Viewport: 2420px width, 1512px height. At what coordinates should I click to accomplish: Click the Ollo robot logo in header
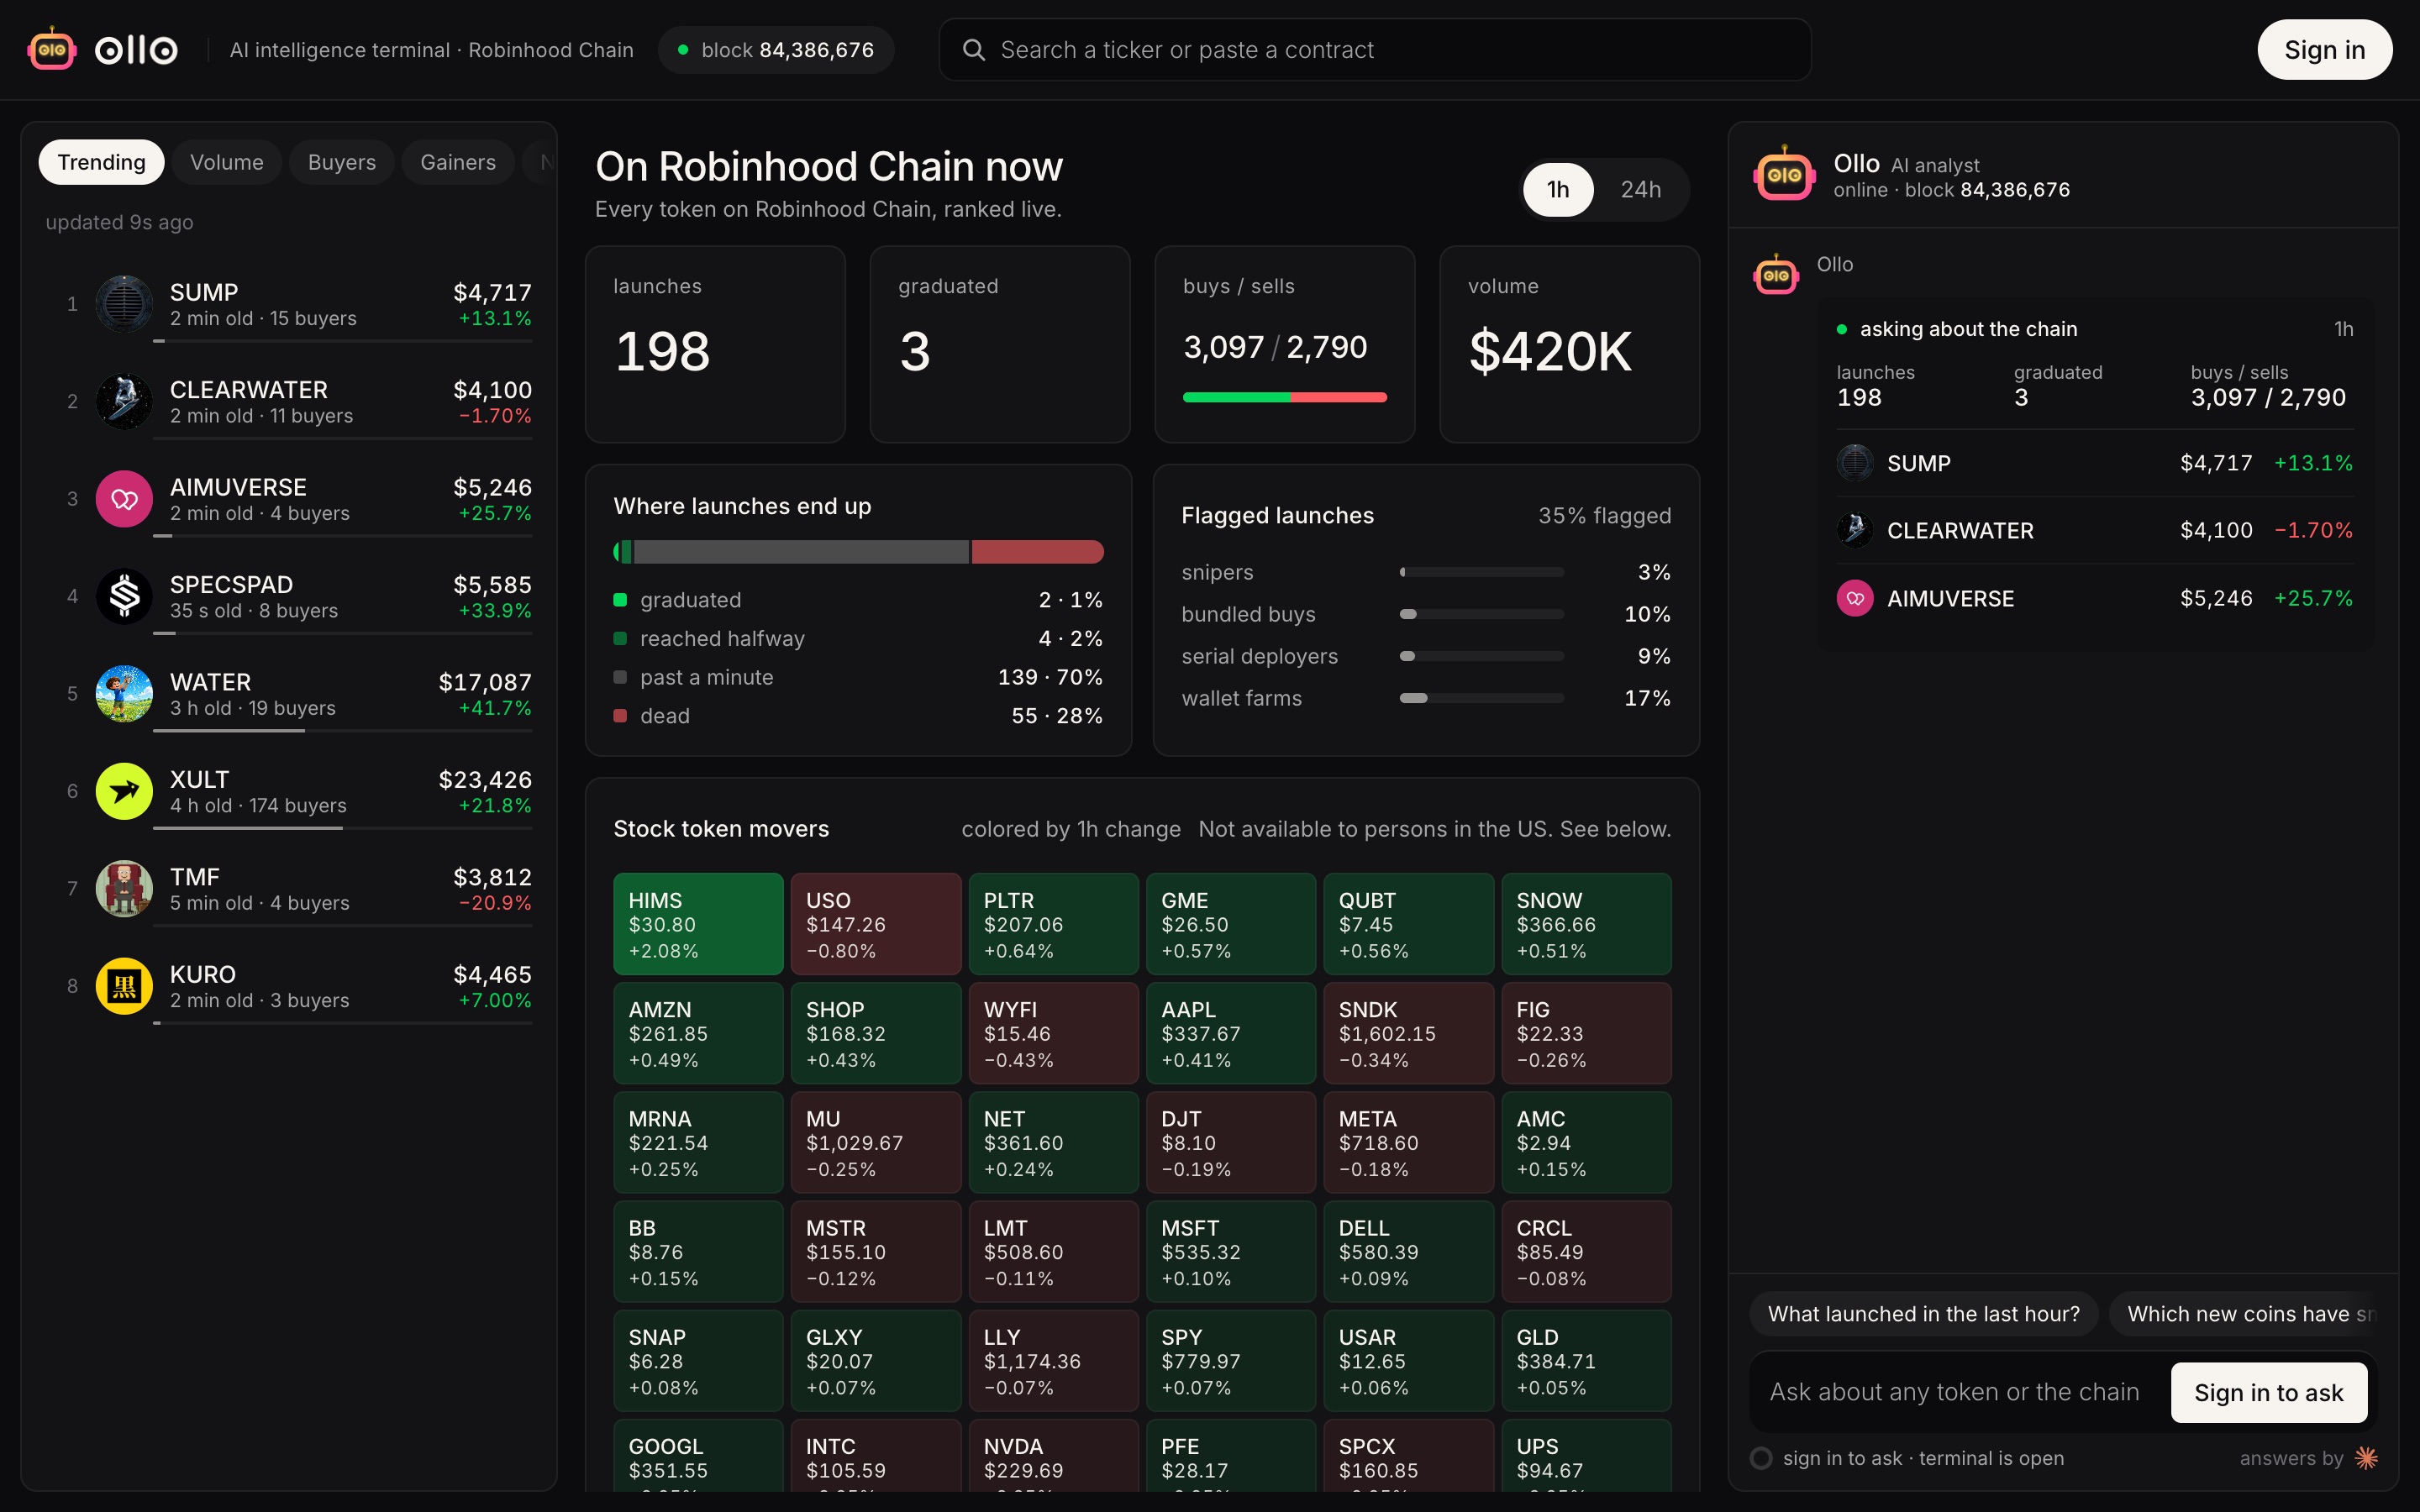[52, 49]
